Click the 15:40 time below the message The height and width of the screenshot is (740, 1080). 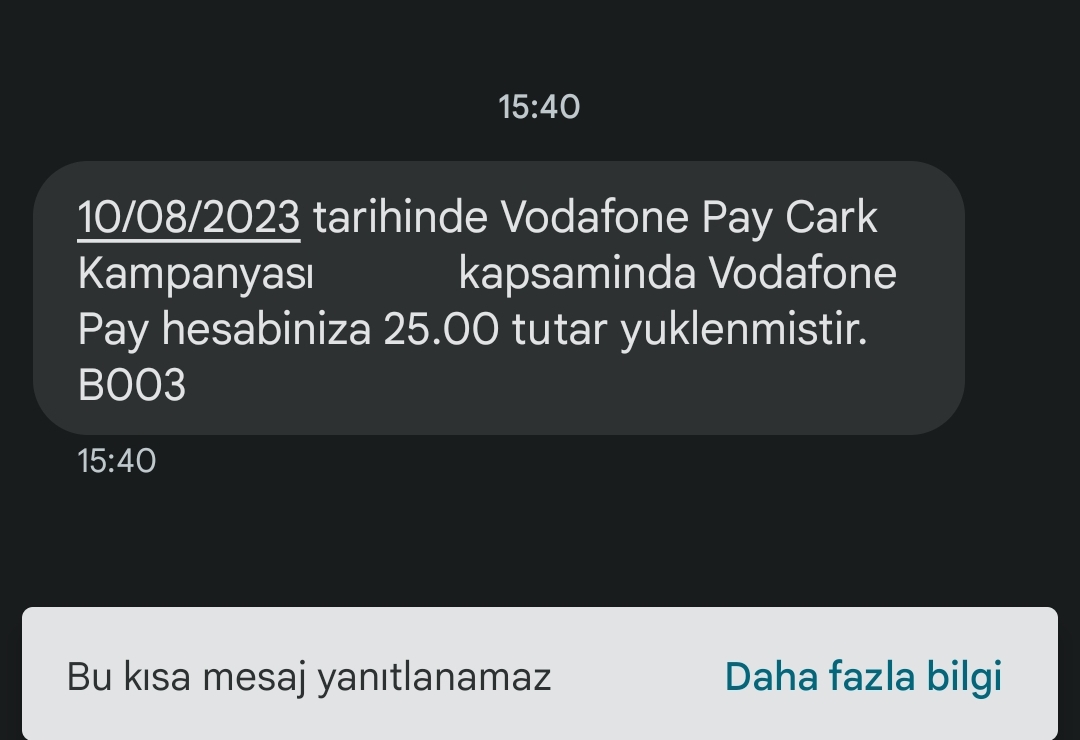click(117, 461)
